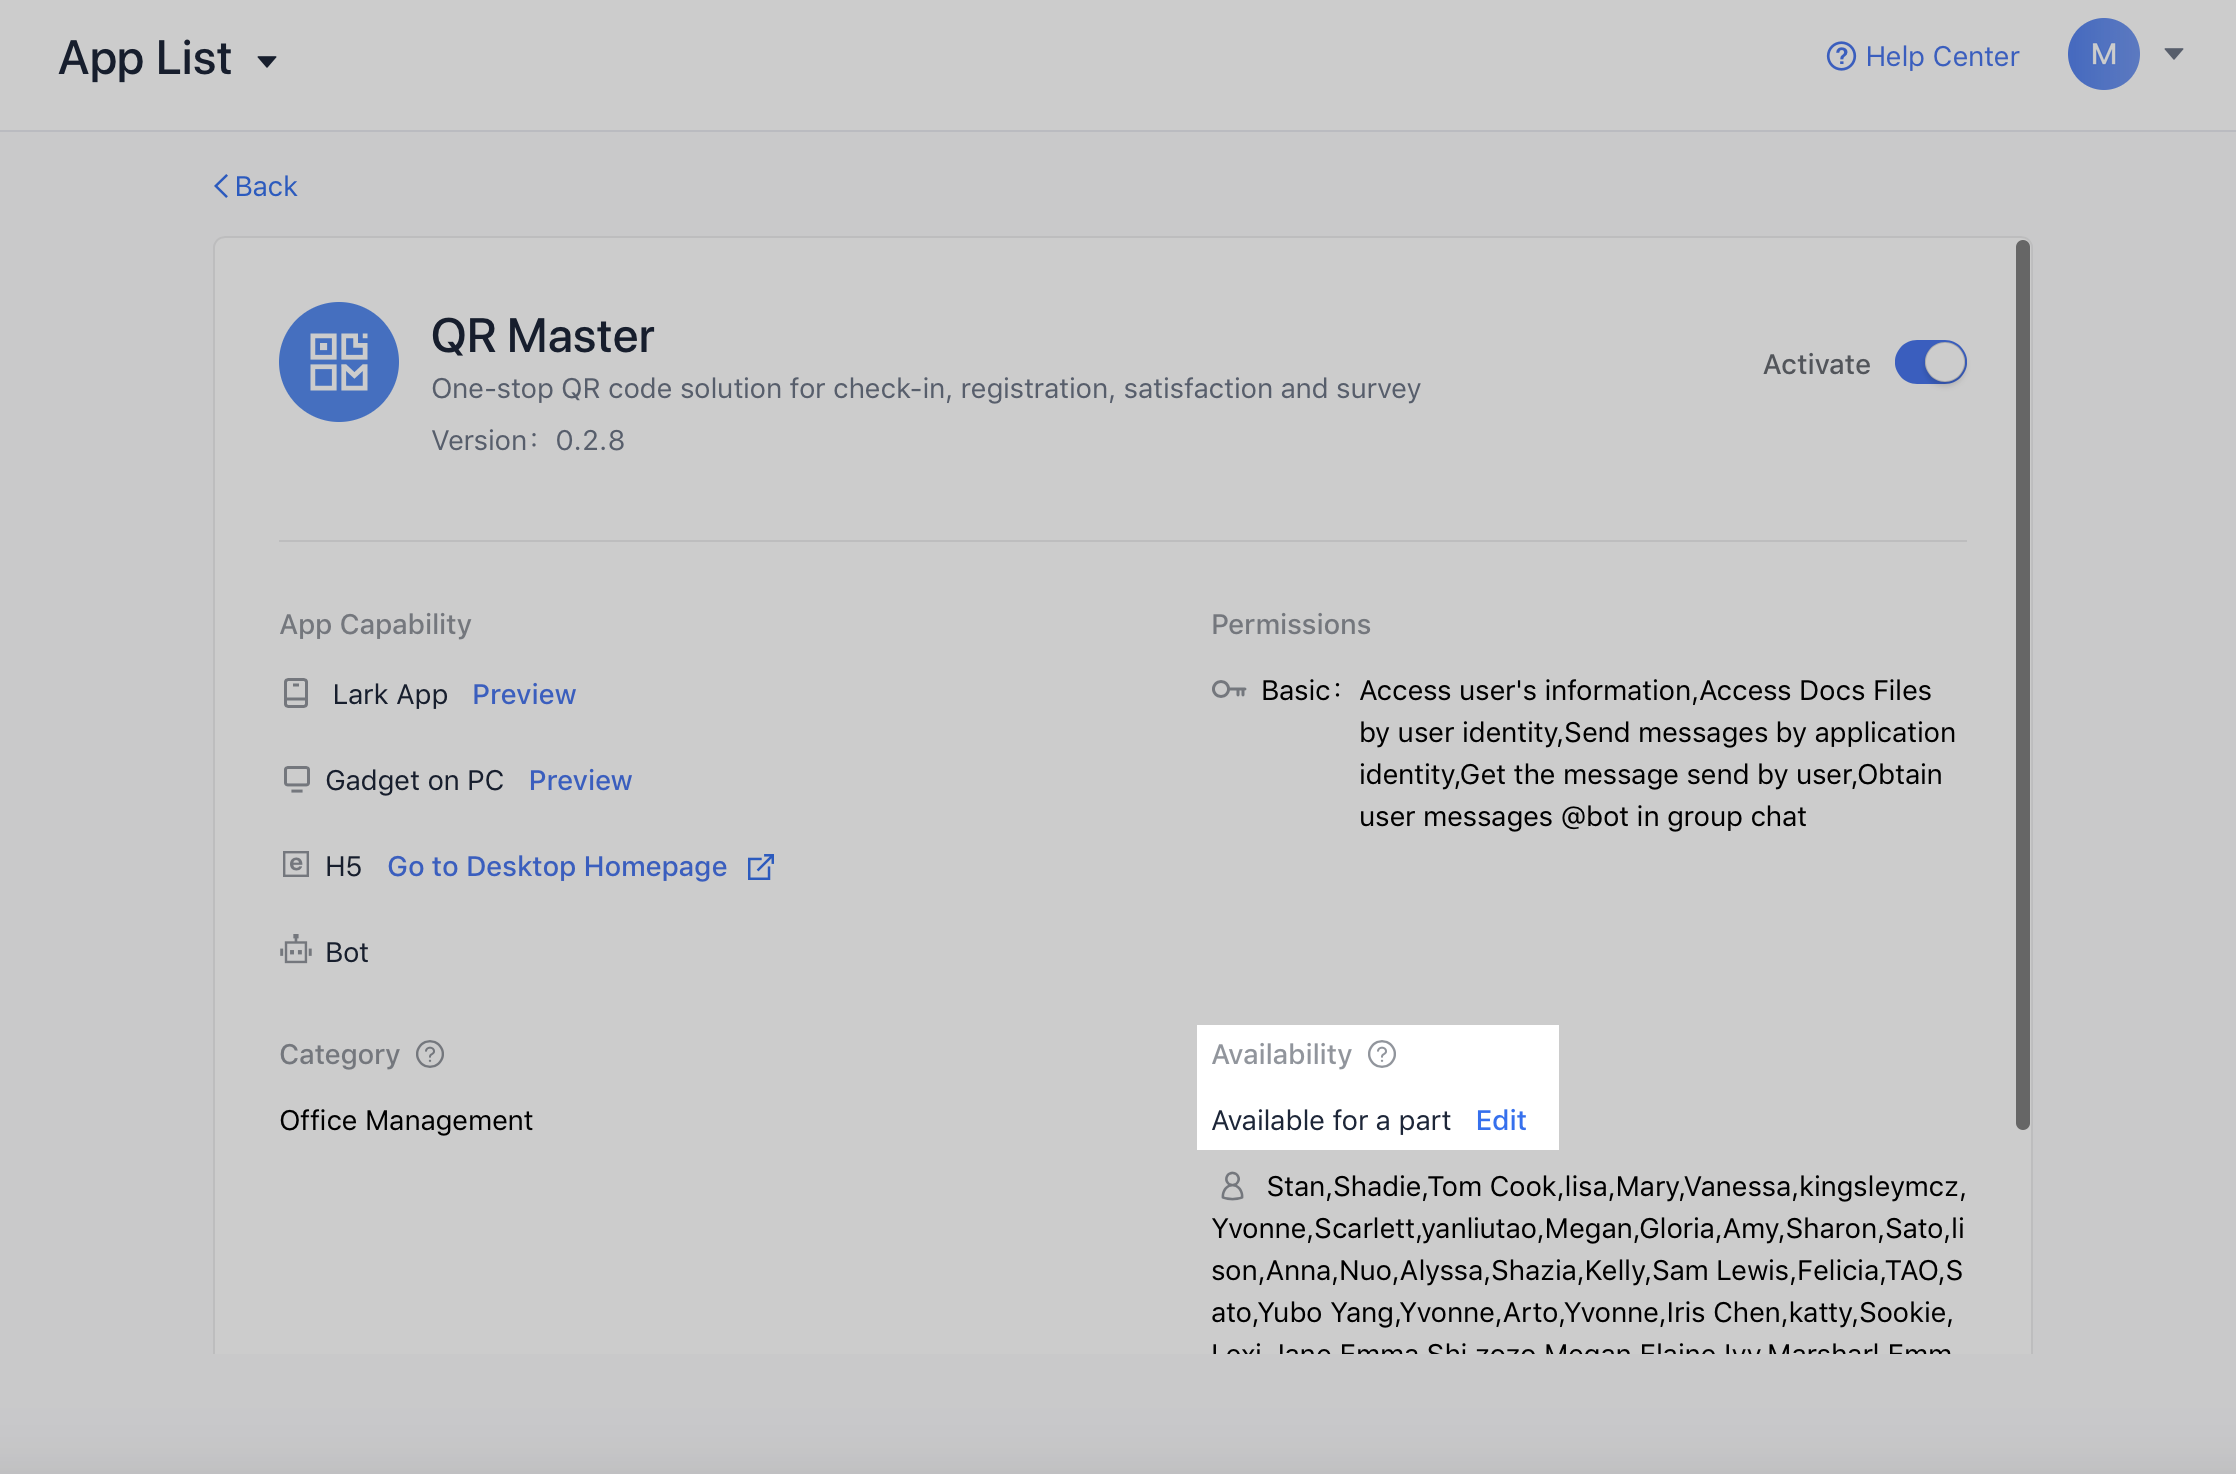Click the Help Center question mark icon

[x=1840, y=56]
